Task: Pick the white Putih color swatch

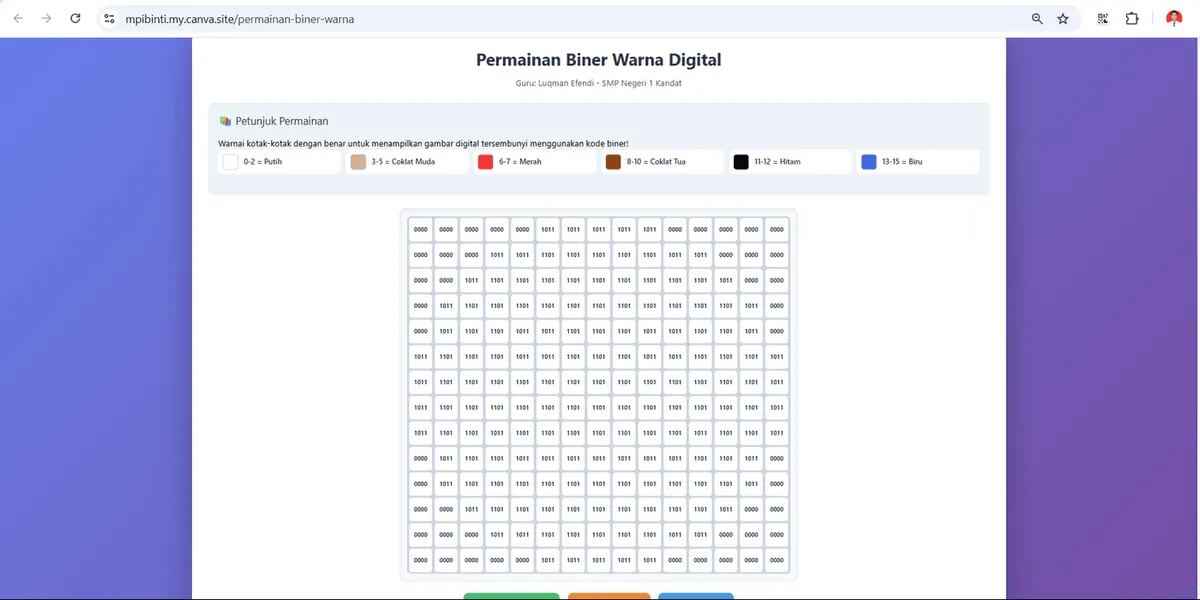Action: coord(231,162)
